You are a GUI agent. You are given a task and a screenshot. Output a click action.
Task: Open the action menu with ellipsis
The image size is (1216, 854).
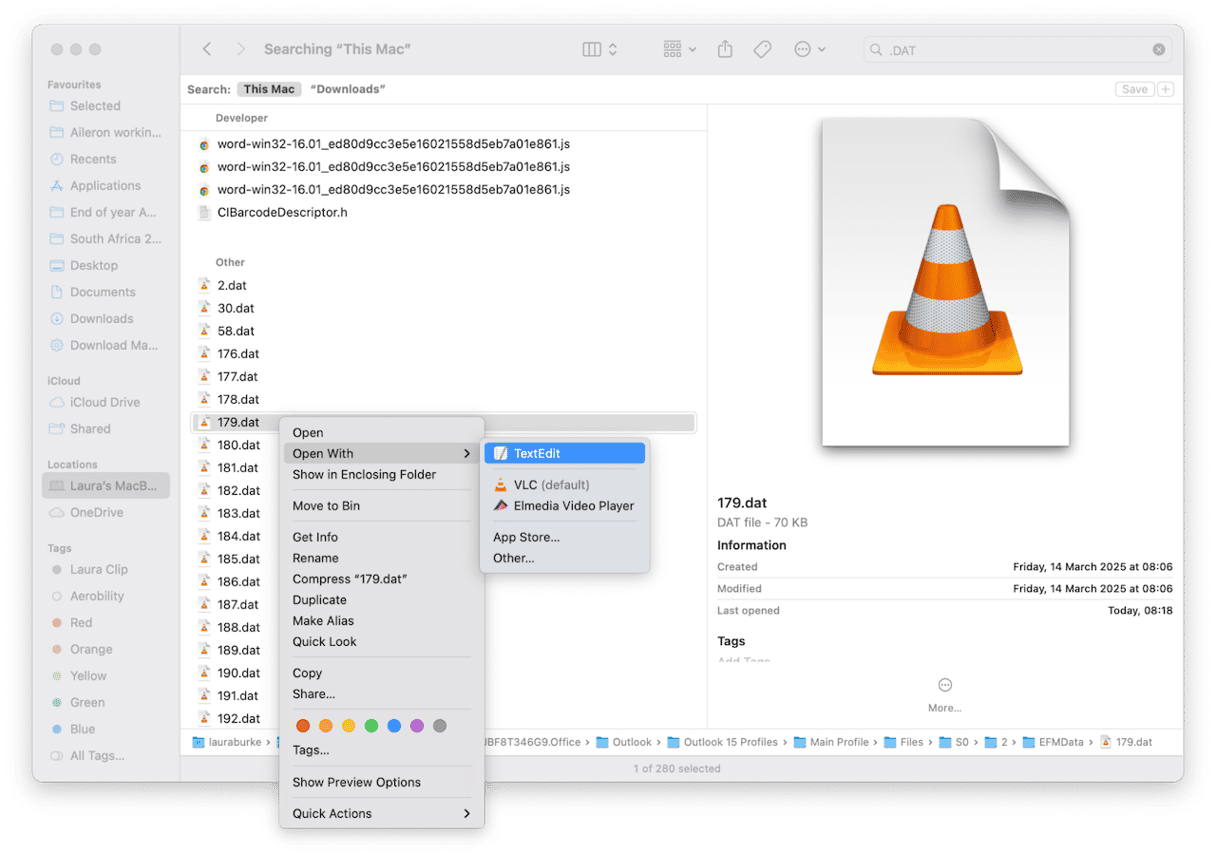tap(809, 49)
